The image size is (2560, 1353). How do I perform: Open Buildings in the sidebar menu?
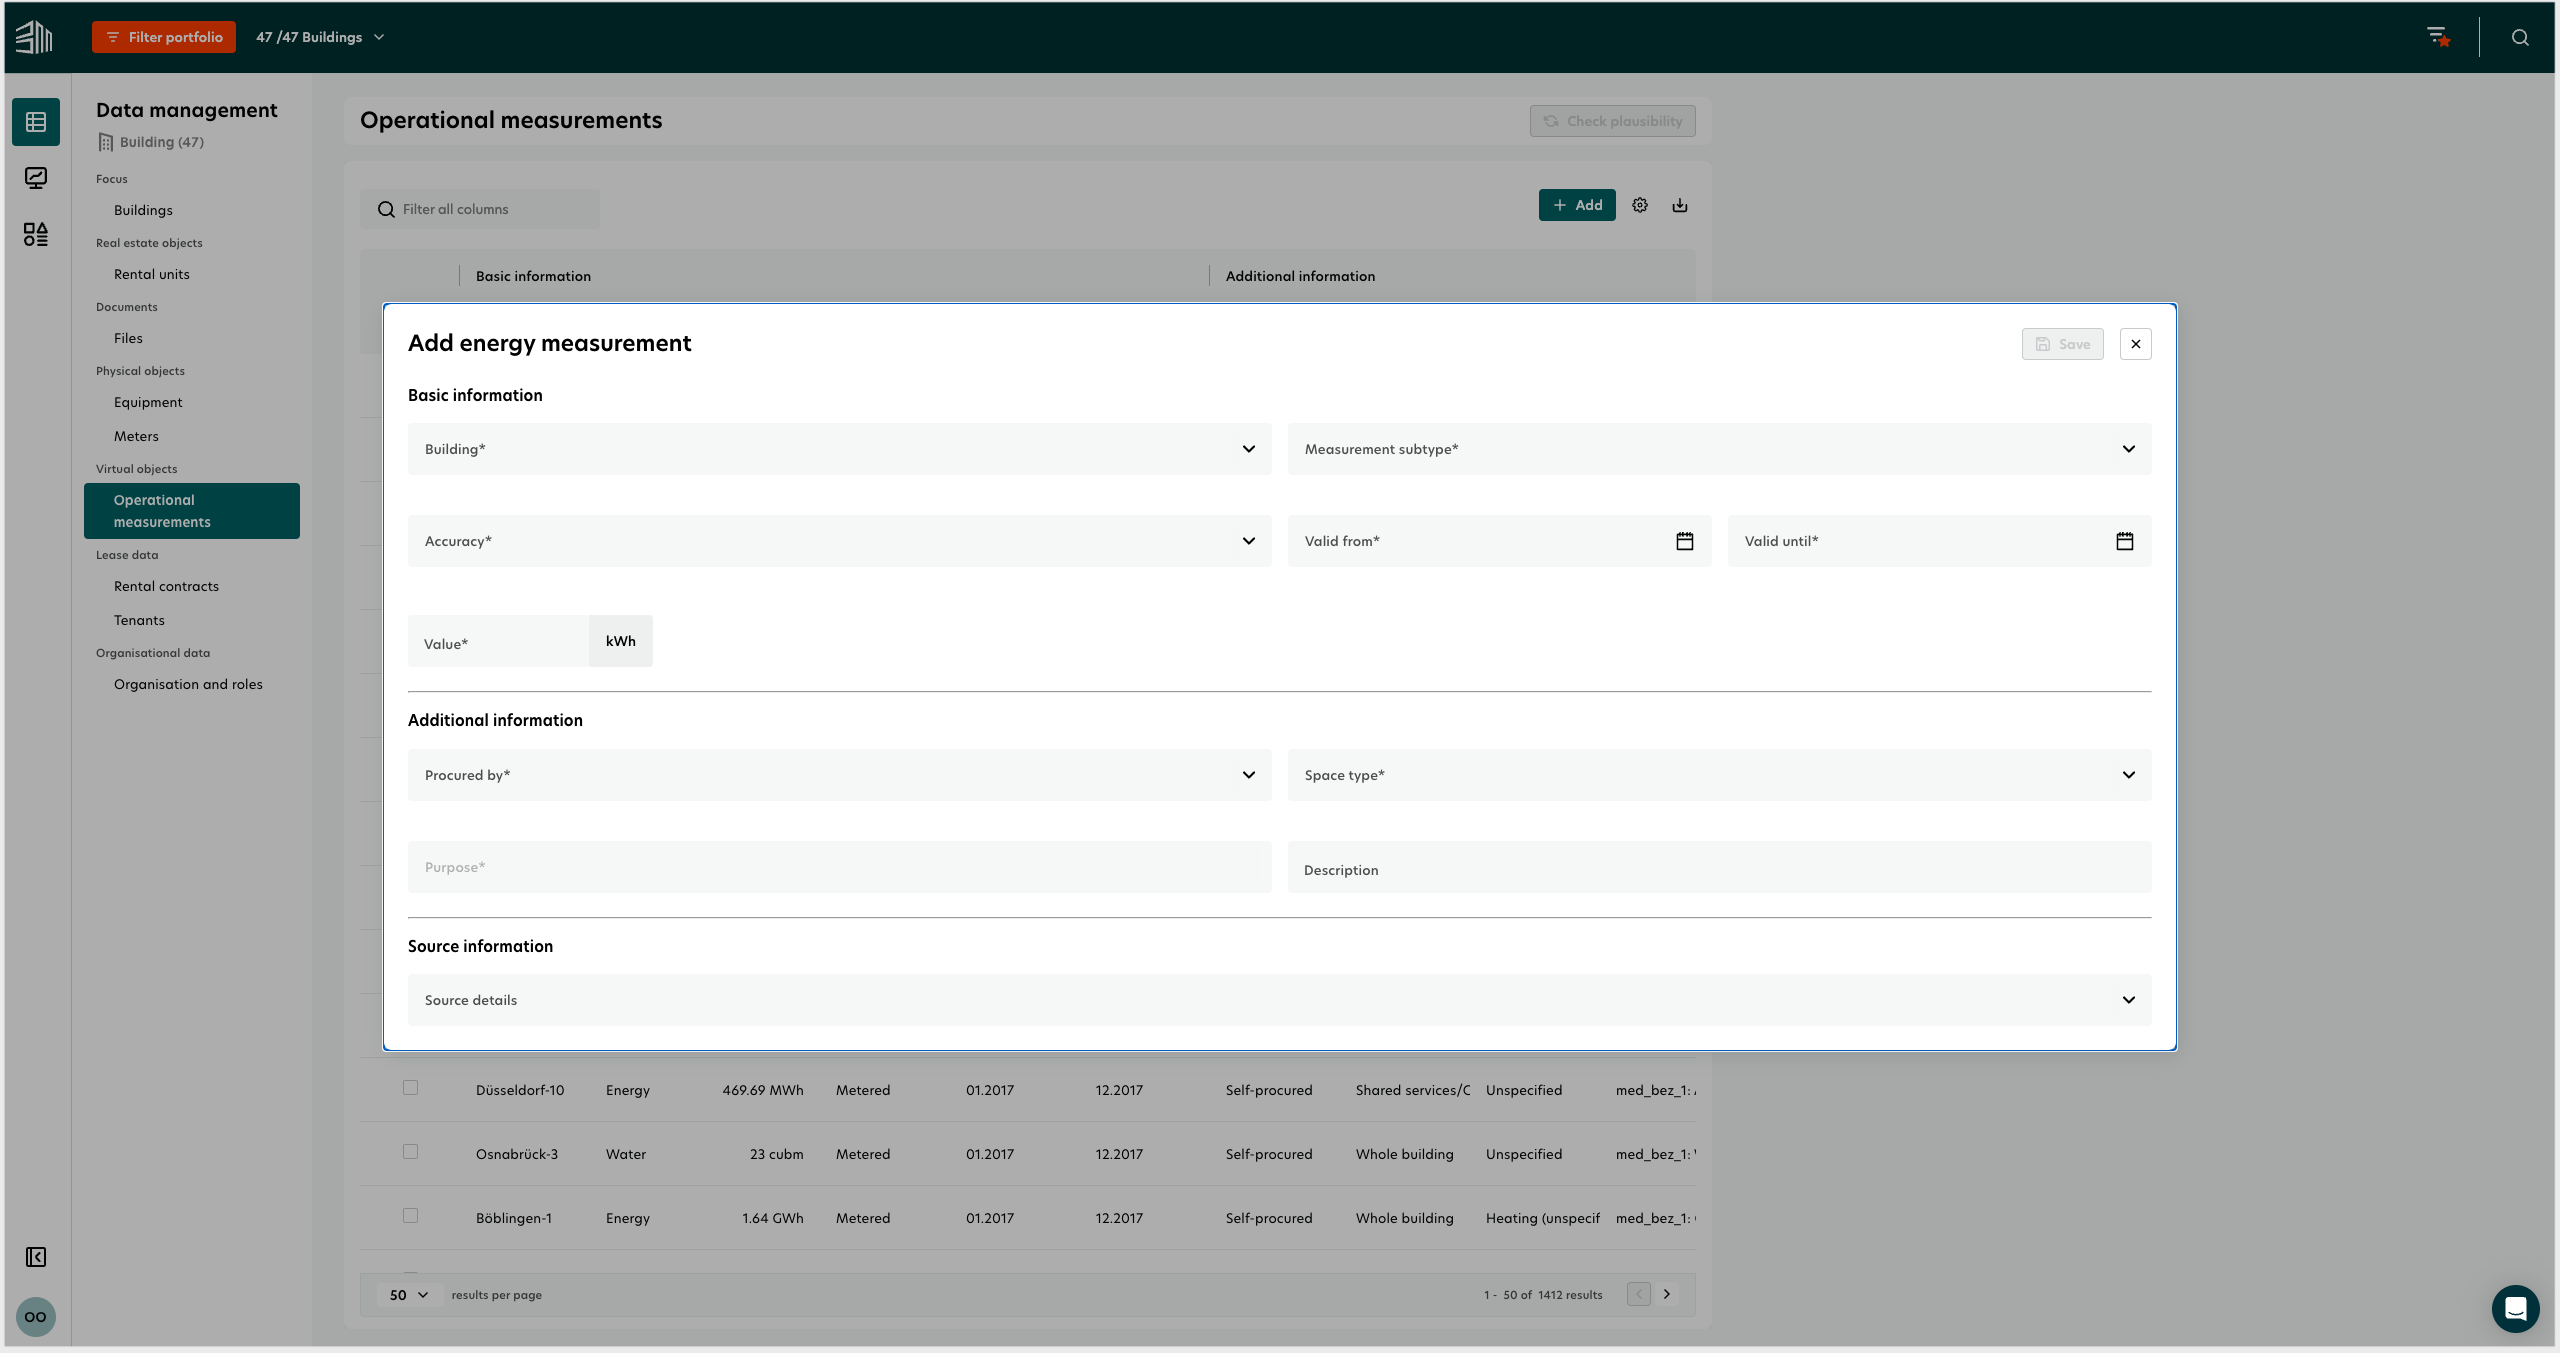tap(143, 210)
